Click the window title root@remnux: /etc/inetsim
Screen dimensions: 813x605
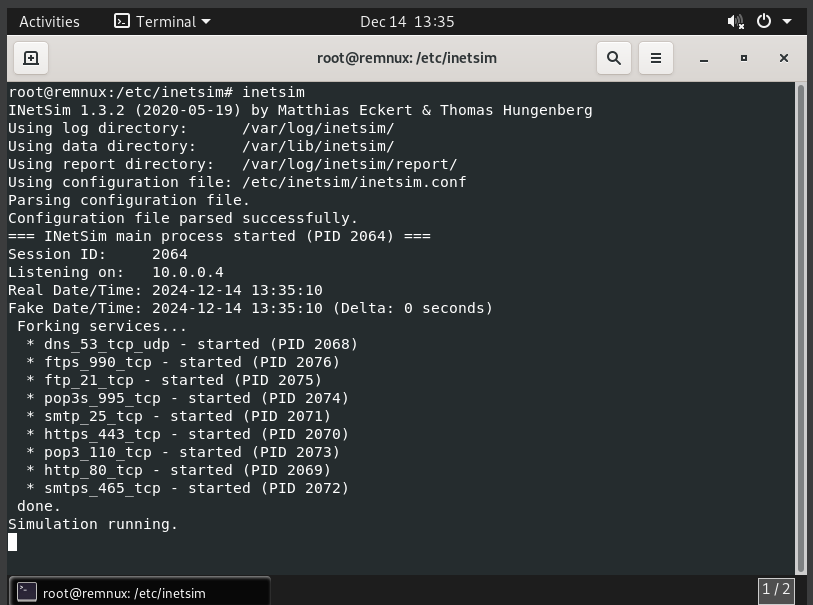(406, 58)
